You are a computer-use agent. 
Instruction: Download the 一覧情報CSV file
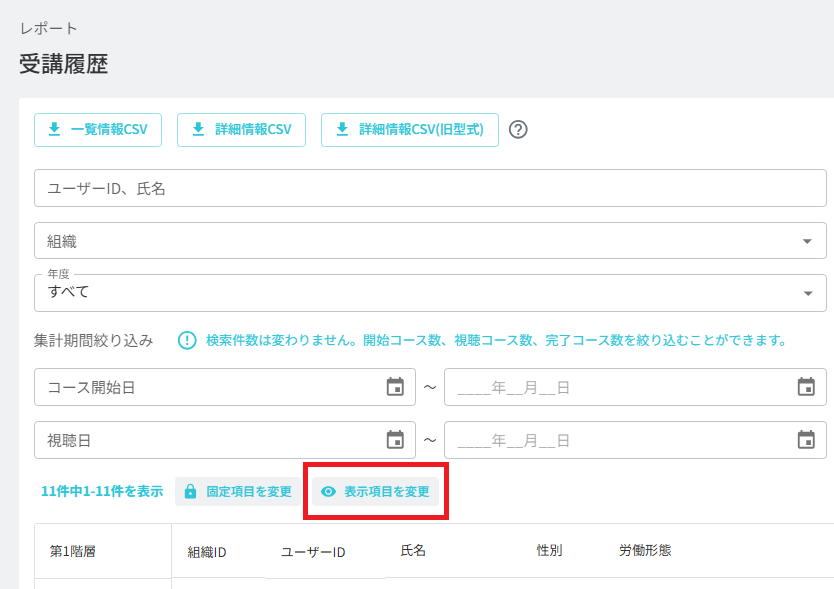98,130
